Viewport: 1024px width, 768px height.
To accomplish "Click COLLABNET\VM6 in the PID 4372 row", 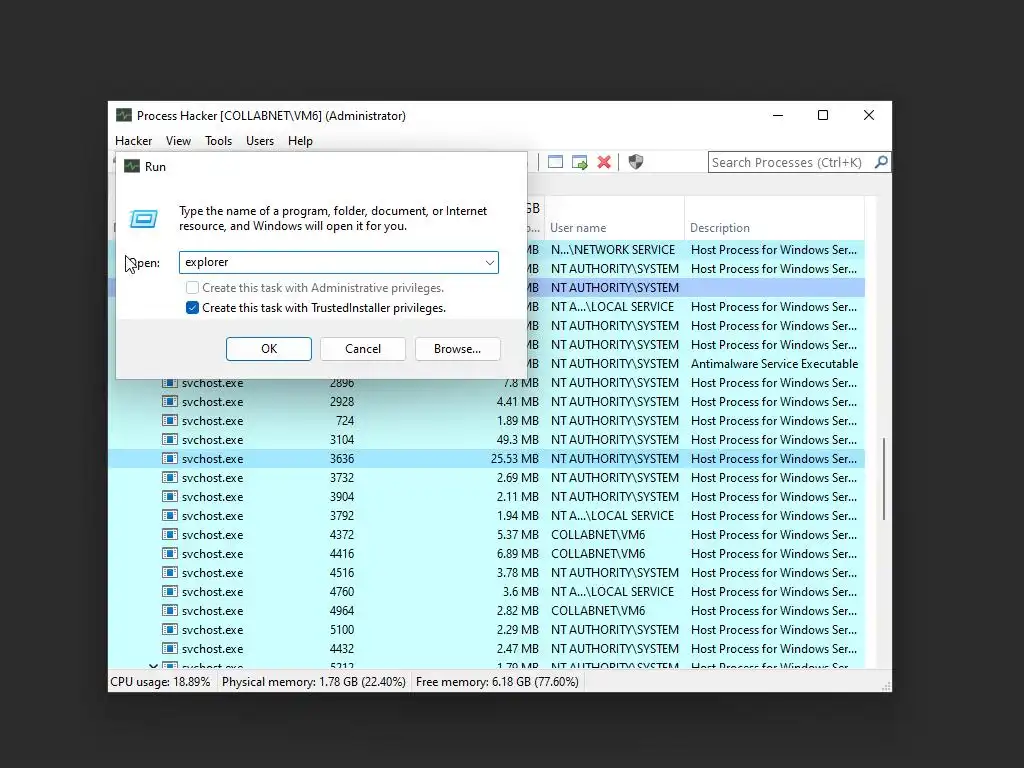I will (598, 534).
